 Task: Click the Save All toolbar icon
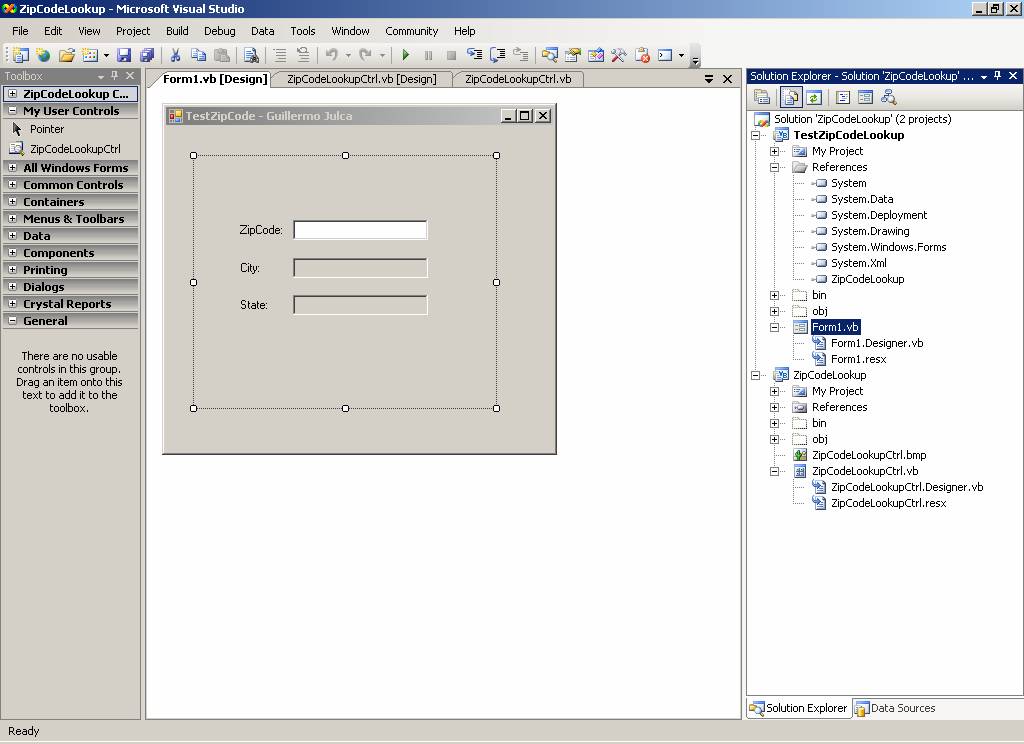click(147, 56)
